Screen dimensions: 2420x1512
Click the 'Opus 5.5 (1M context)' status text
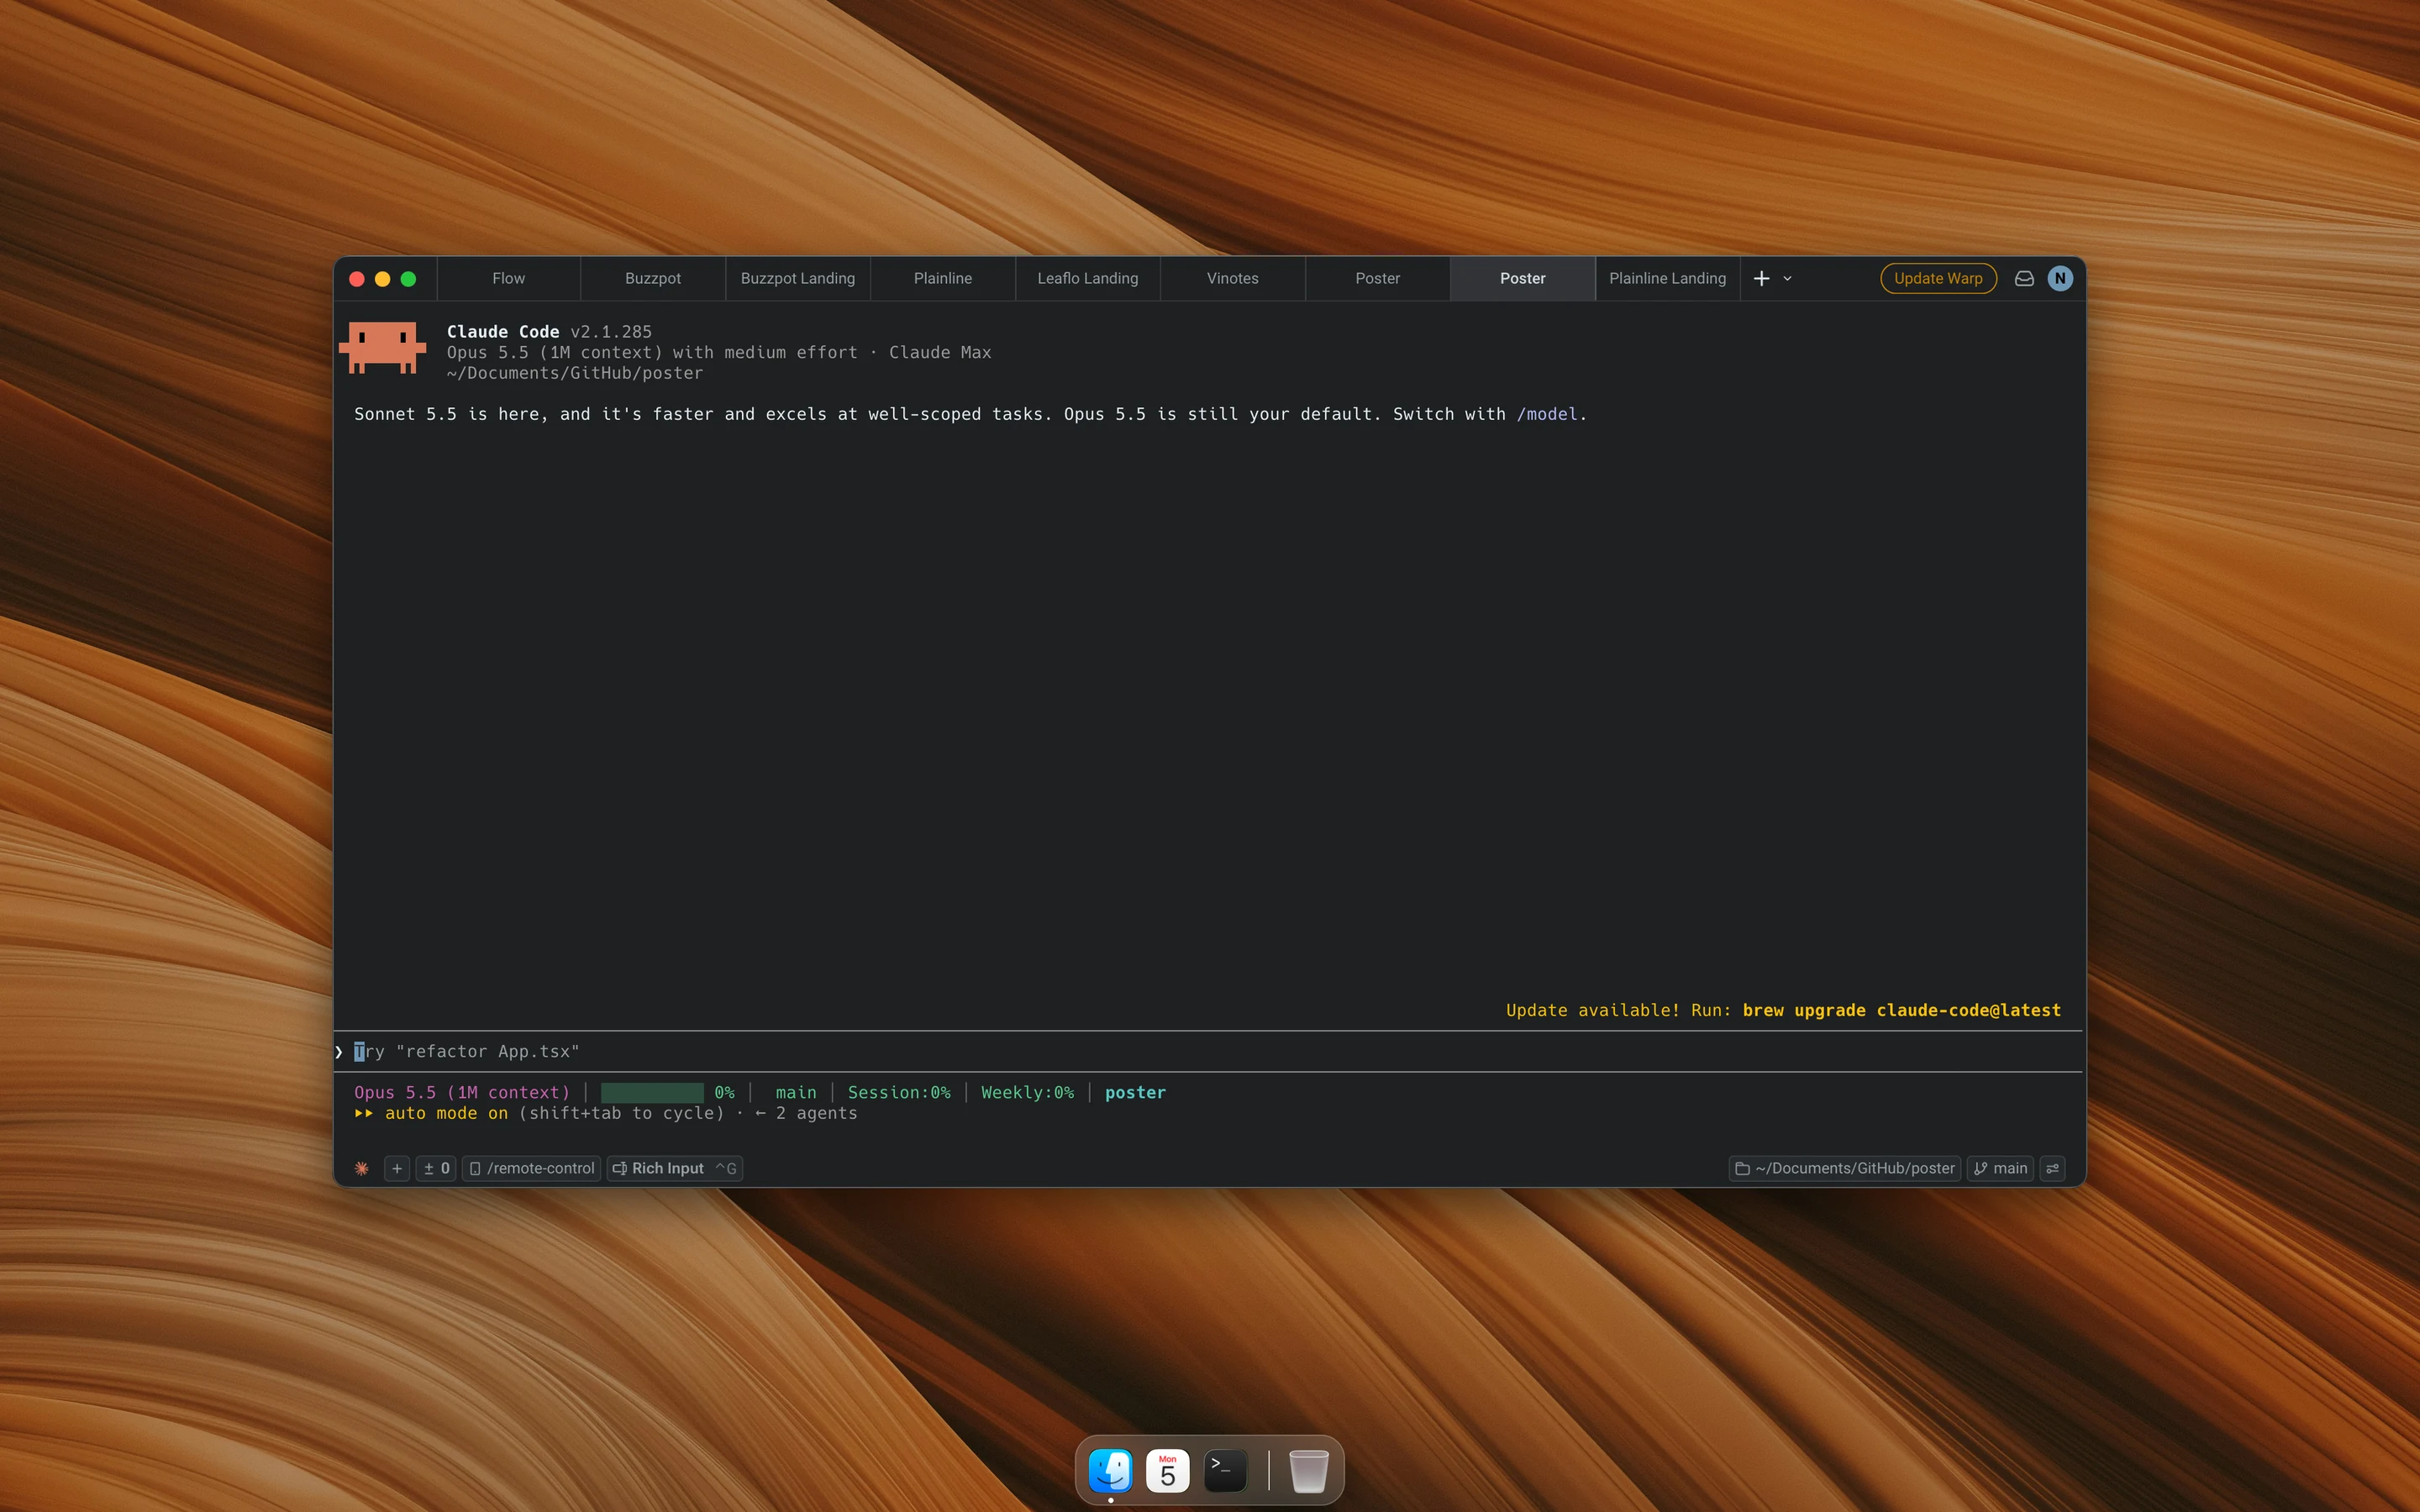(x=462, y=1092)
